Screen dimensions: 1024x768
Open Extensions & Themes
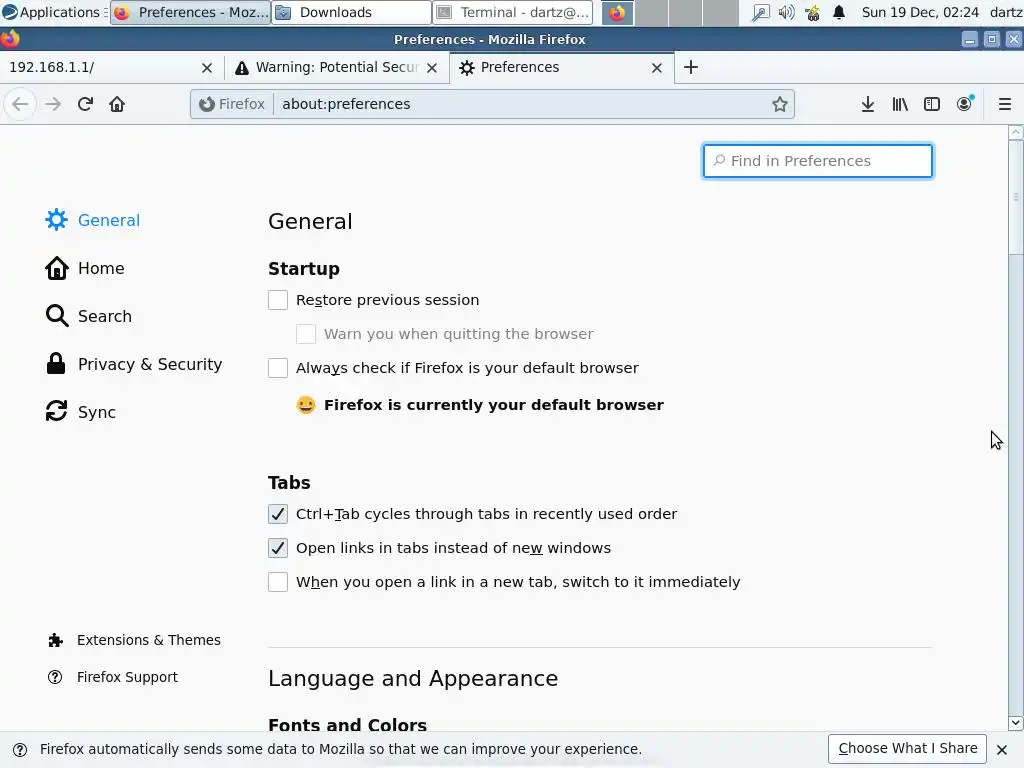click(x=135, y=640)
